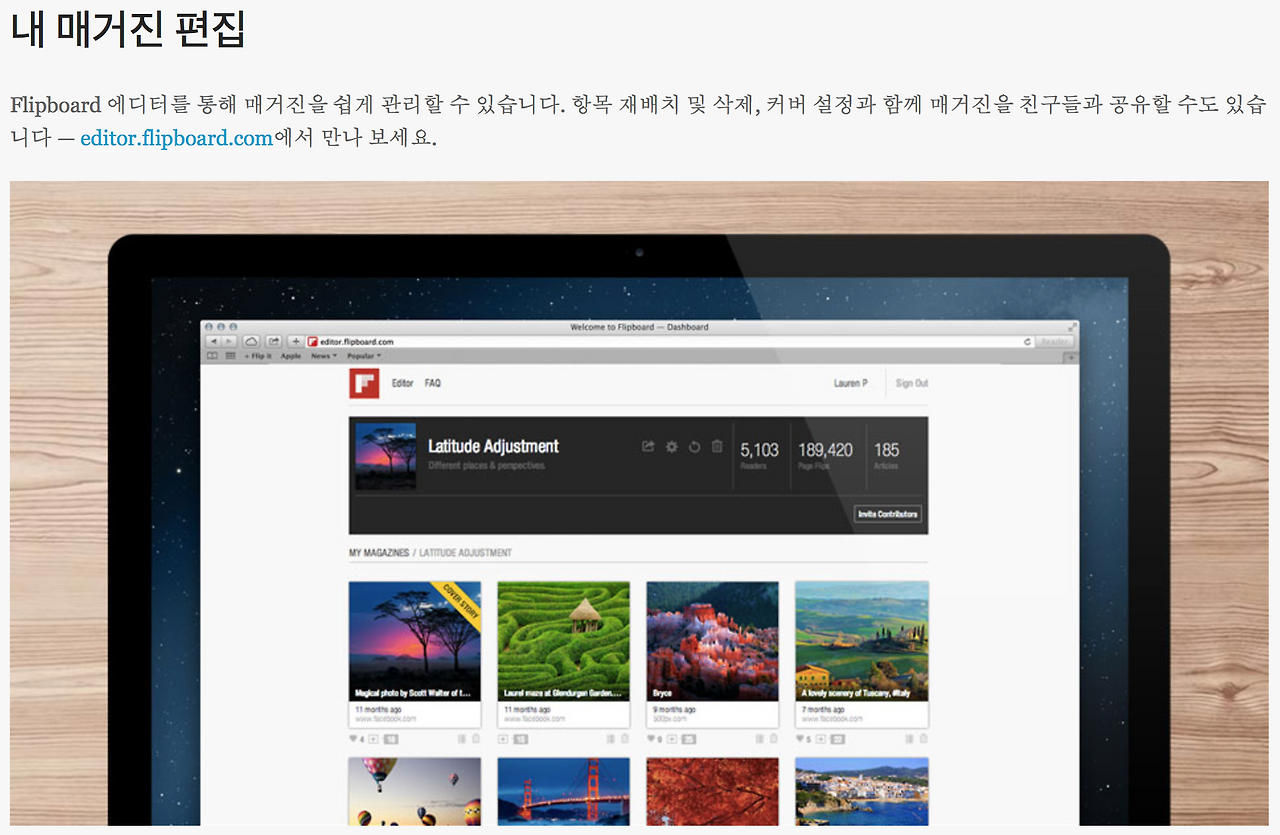Open the editor.flipboard.com link in the paragraph

pos(177,138)
